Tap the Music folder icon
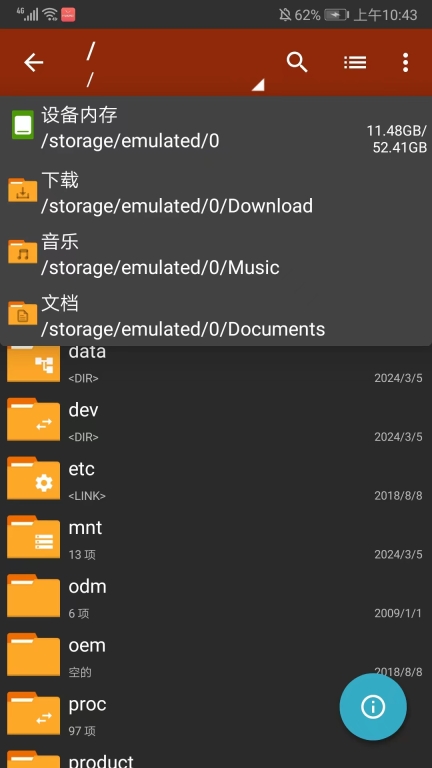This screenshot has width=432, height=768. 23,252
